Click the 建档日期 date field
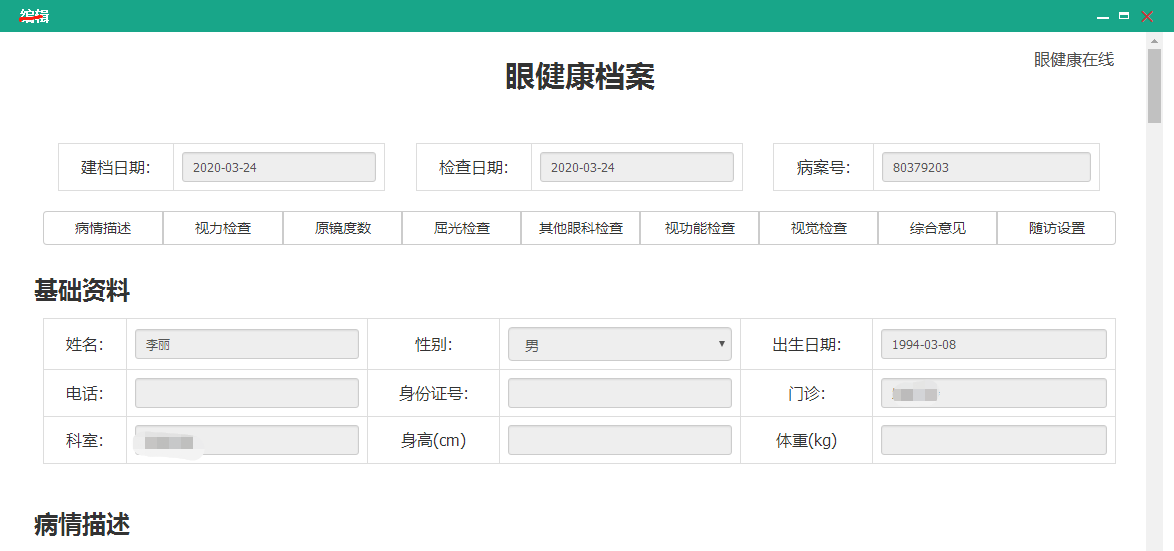The height and width of the screenshot is (551, 1174). coord(279,167)
